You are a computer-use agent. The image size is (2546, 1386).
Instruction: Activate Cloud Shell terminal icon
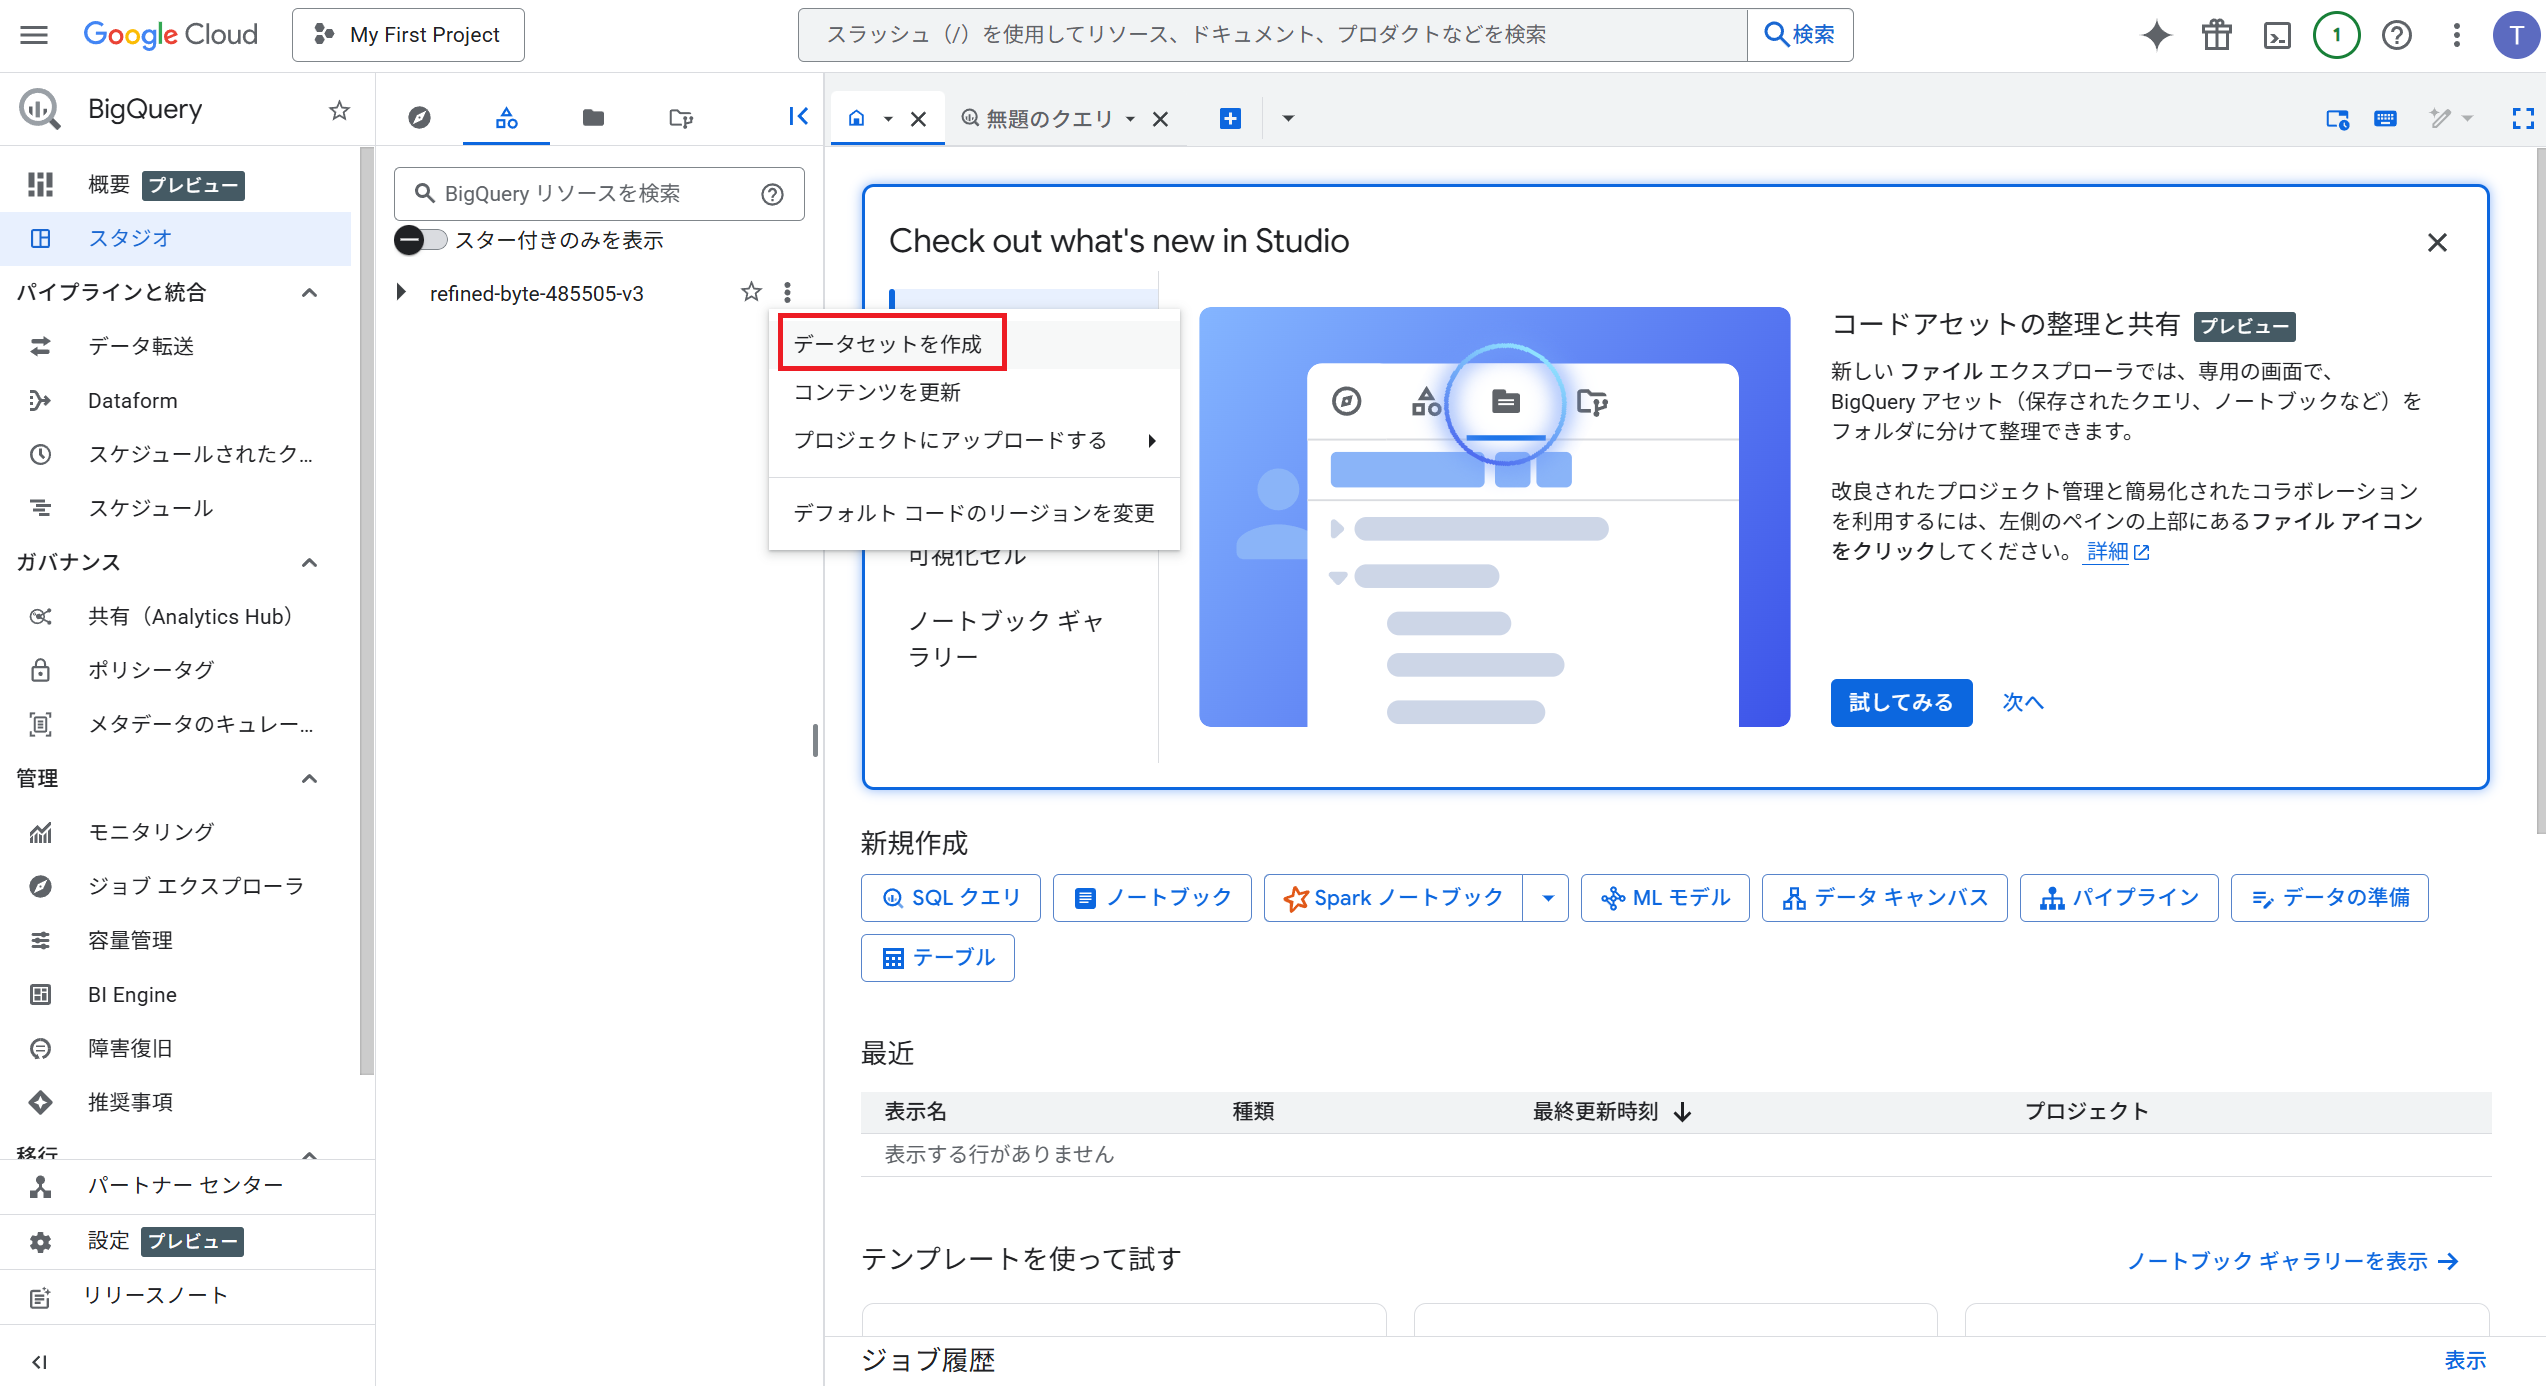[x=2277, y=35]
